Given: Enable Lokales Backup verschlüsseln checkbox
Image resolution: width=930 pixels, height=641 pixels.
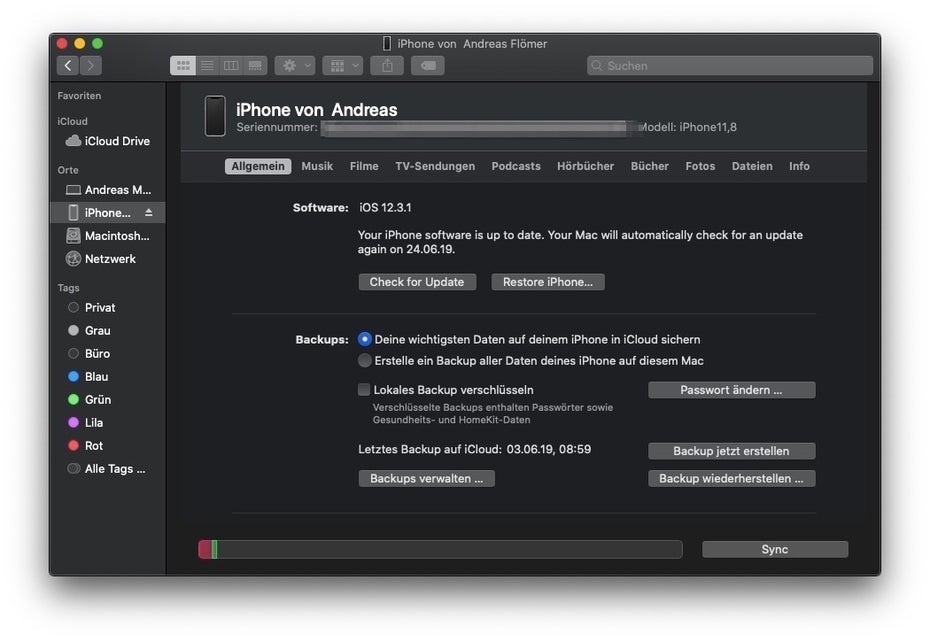Looking at the screenshot, I should click(x=364, y=390).
